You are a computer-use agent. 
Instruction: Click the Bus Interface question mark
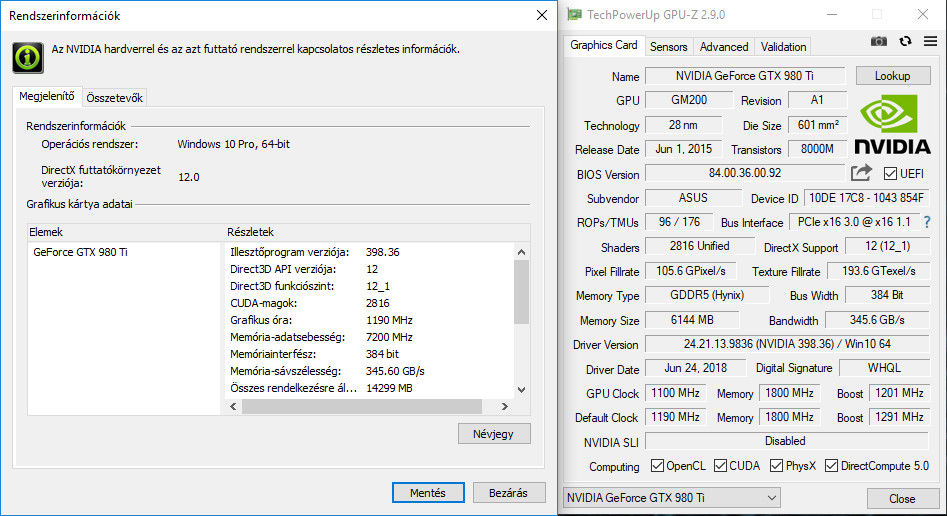(927, 222)
